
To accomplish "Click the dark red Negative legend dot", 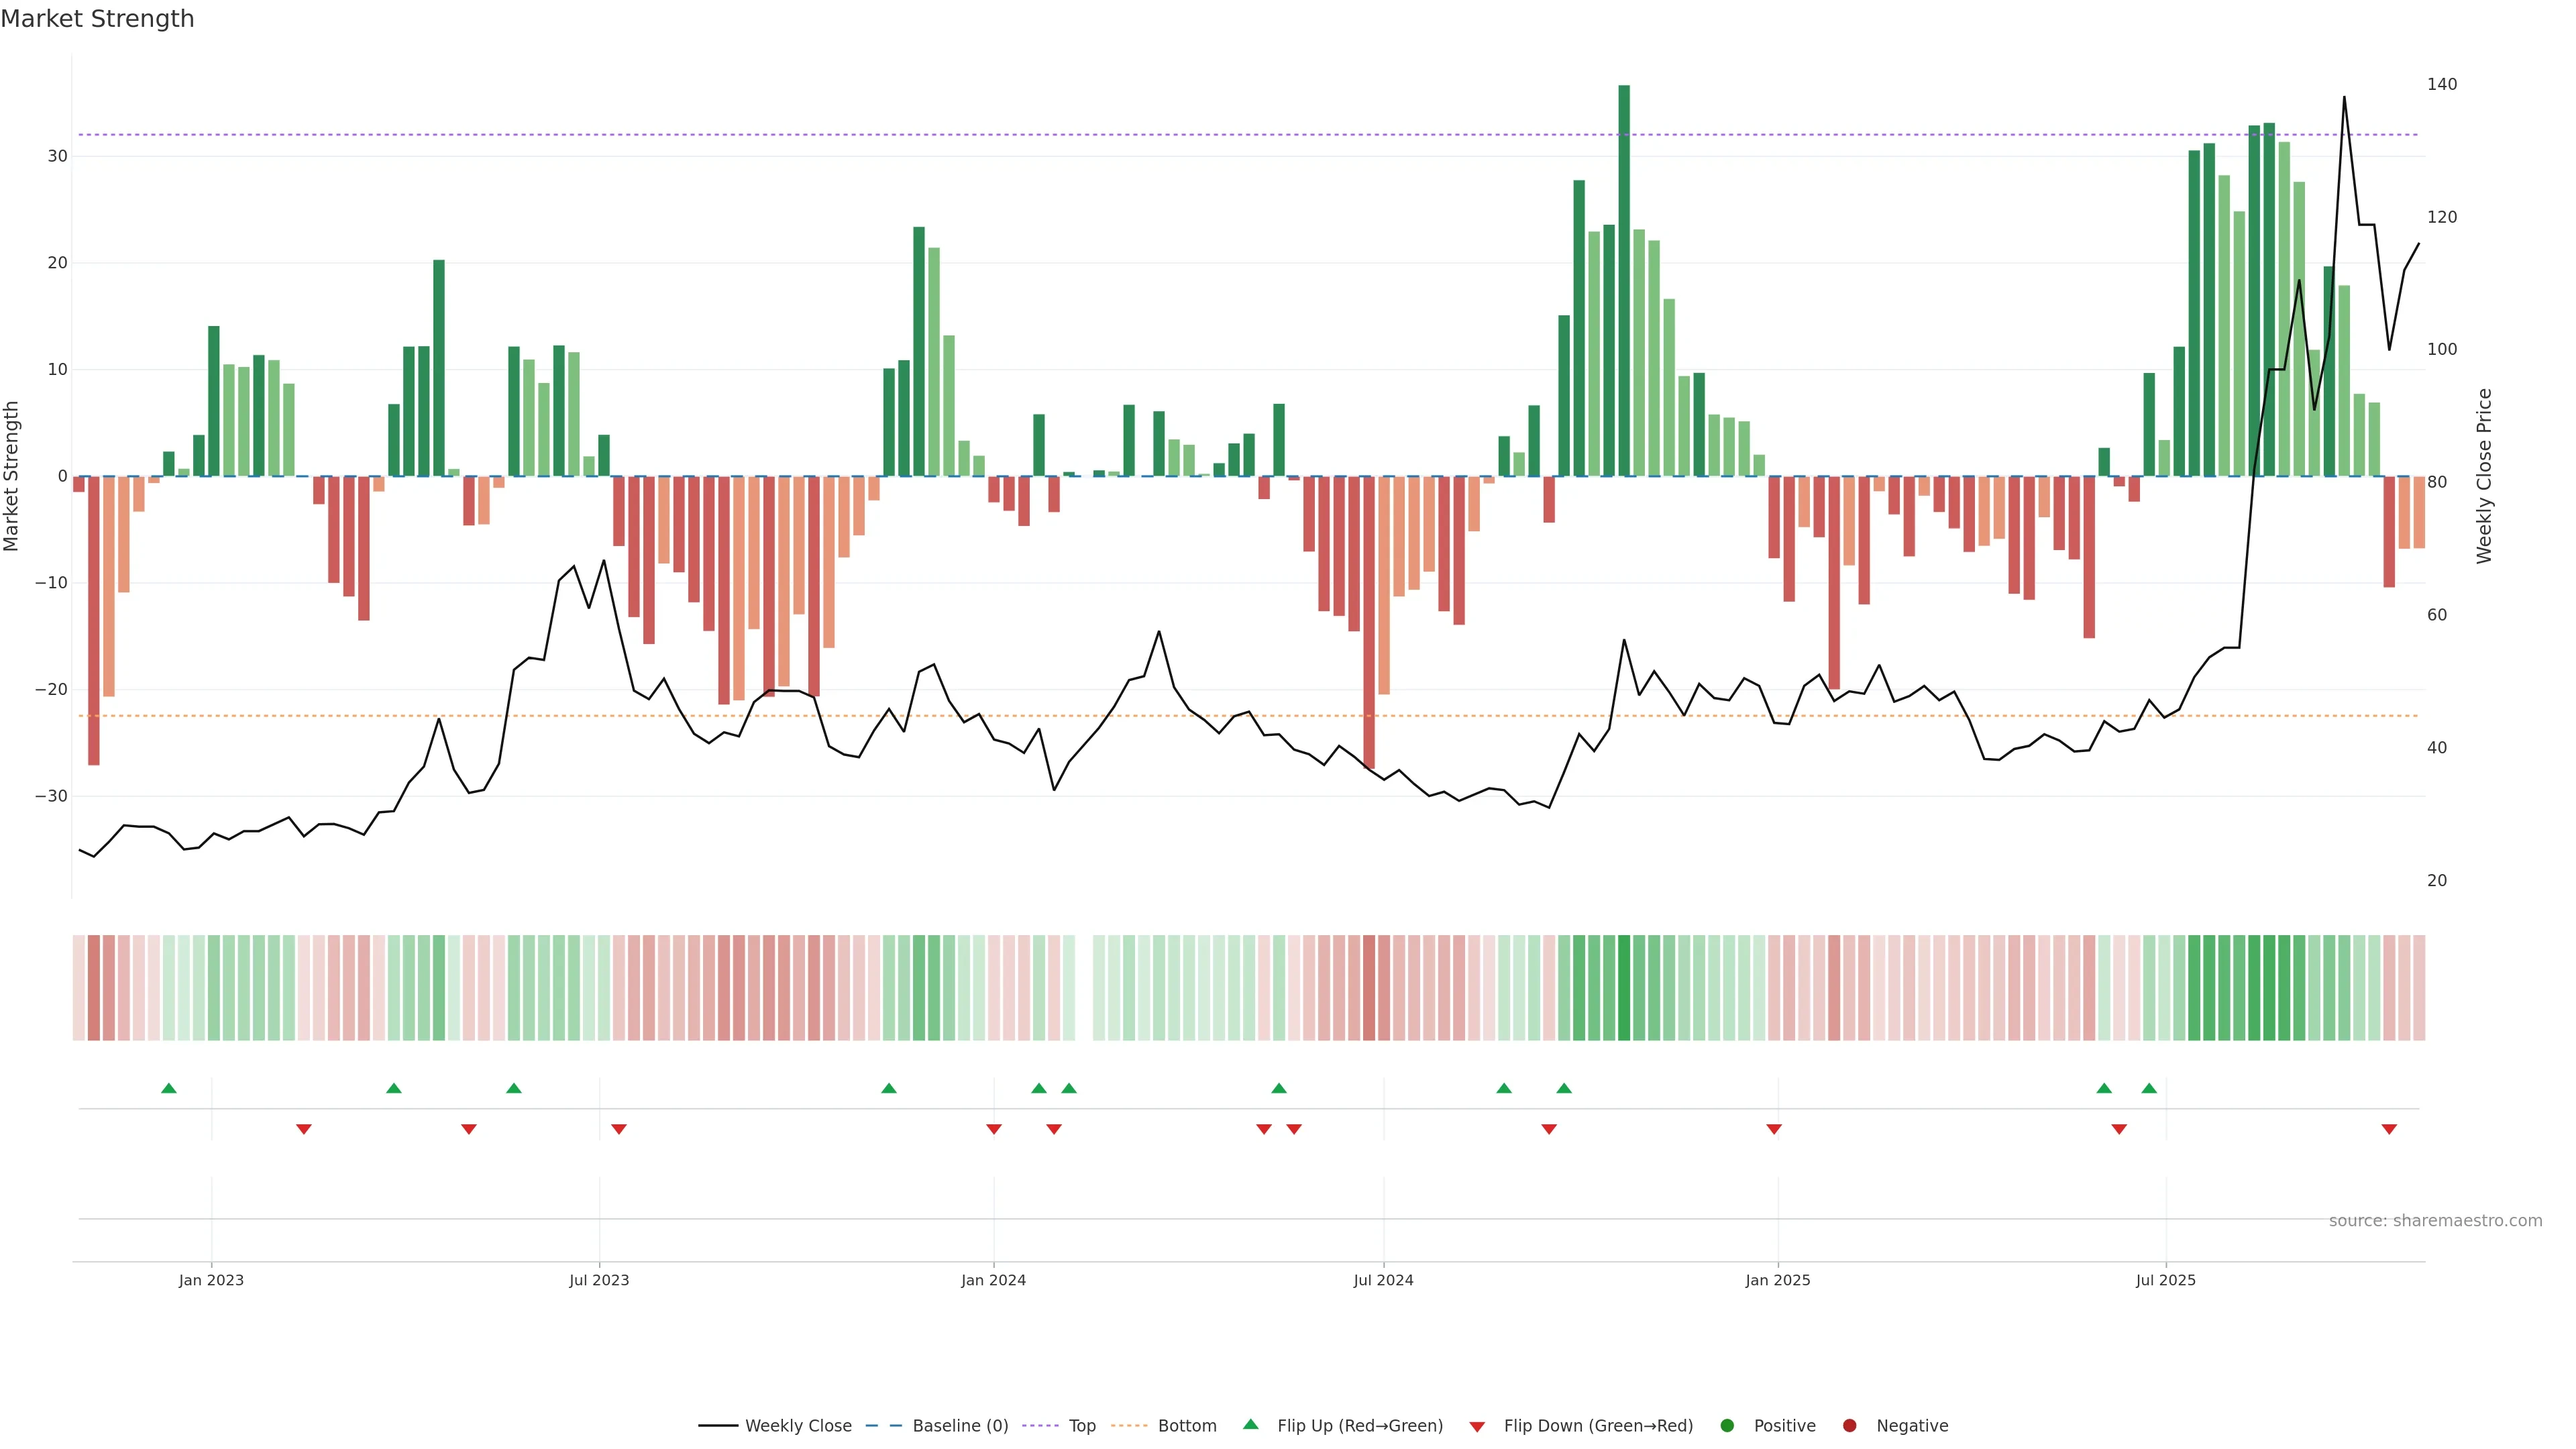I will pyautogui.click(x=1849, y=1425).
